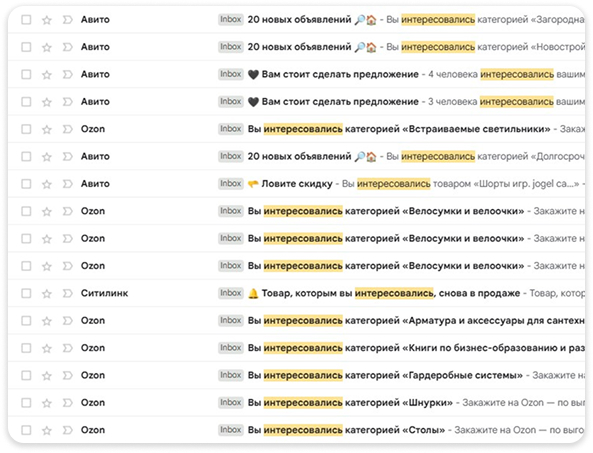Check the Ozon «Арматура и аксессуары» email

coord(26,321)
